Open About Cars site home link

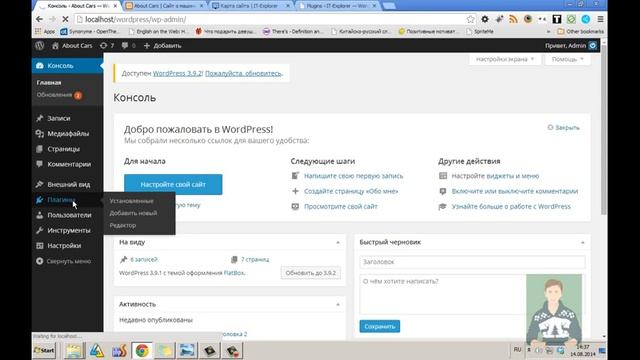pos(72,46)
